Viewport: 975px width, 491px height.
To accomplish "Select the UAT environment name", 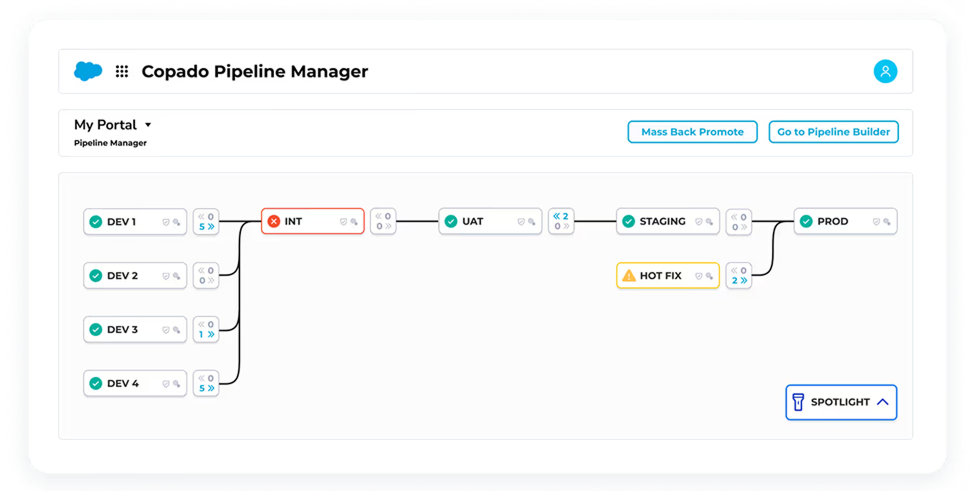I will [x=473, y=222].
